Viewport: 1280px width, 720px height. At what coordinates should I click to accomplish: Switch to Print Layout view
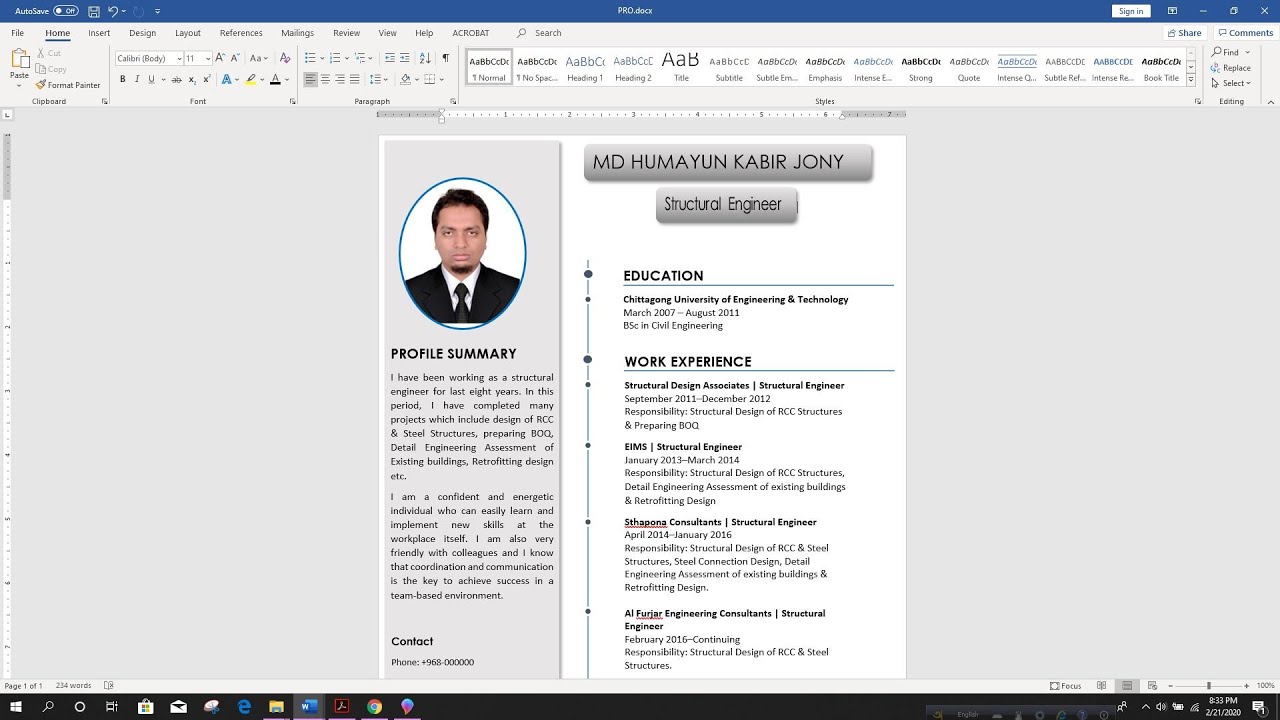pyautogui.click(x=1127, y=686)
